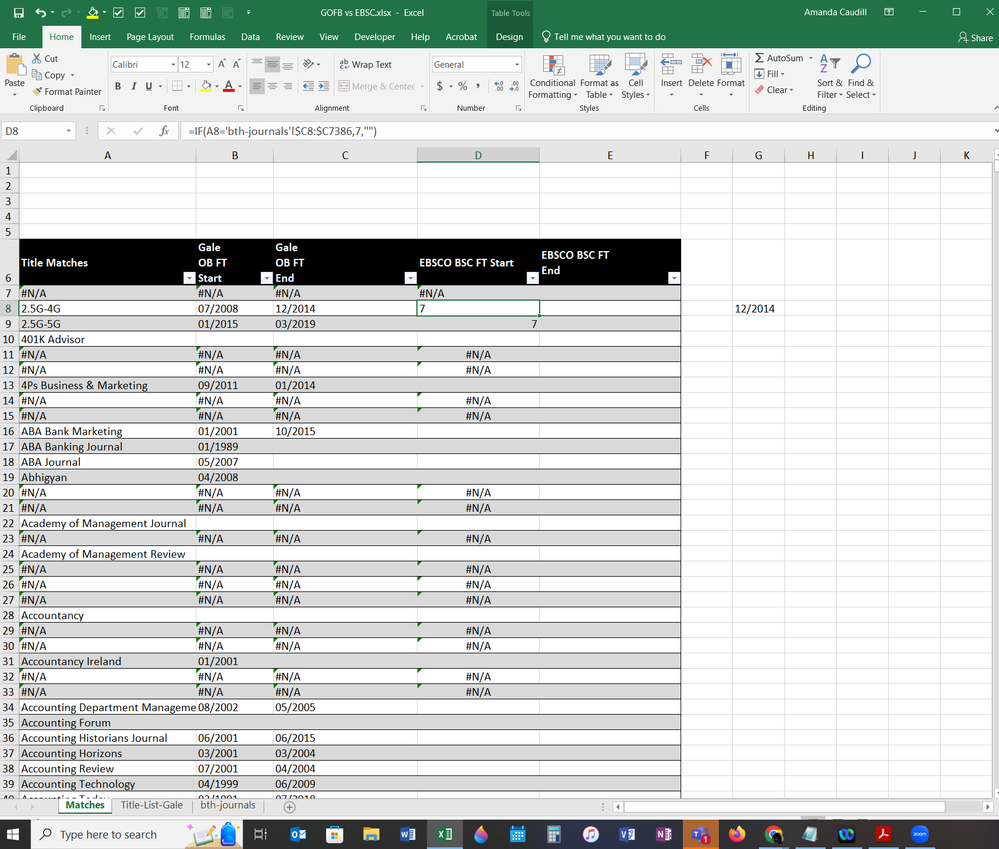This screenshot has height=849, width=999.
Task: Click the Windows search box
Action: 107,834
